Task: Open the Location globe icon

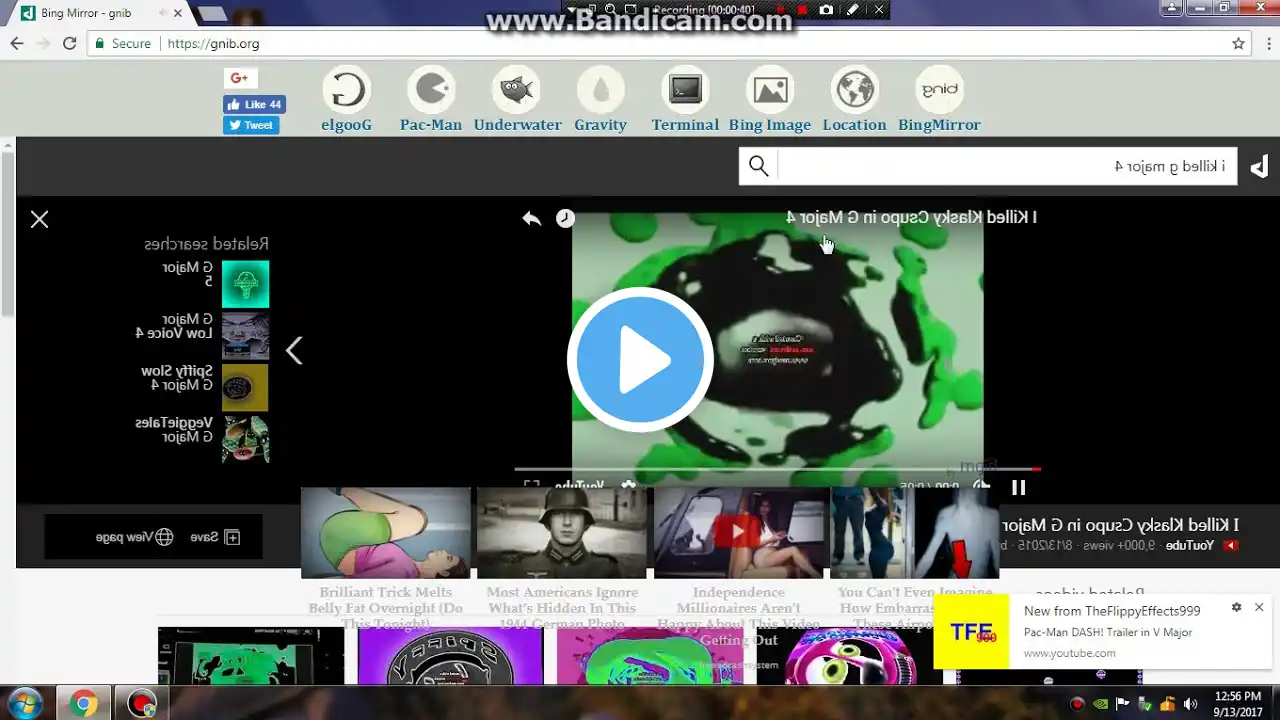Action: [855, 91]
